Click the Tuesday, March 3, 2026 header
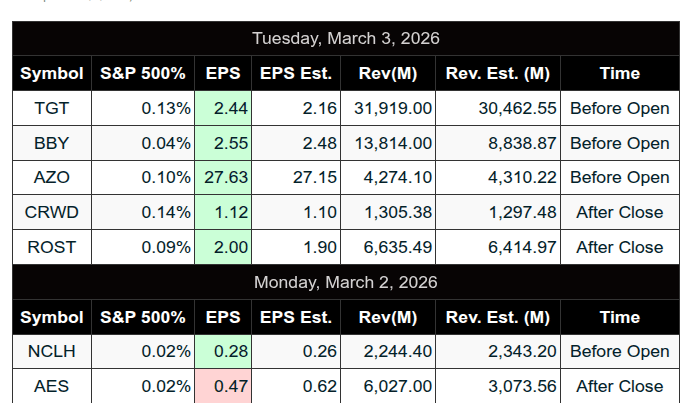Screen dimensions: 694x403 point(346,38)
